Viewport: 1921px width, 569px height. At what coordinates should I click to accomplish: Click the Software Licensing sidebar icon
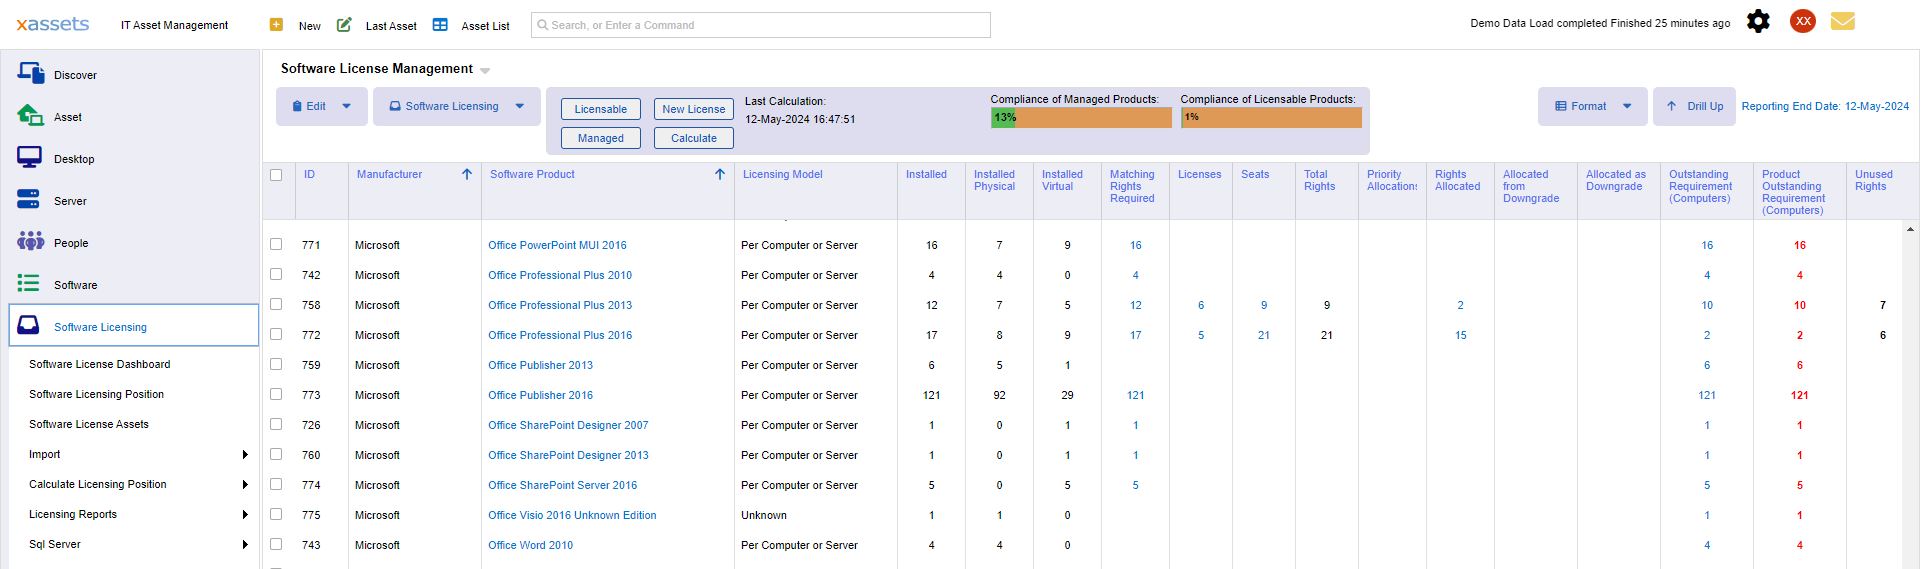tap(29, 325)
